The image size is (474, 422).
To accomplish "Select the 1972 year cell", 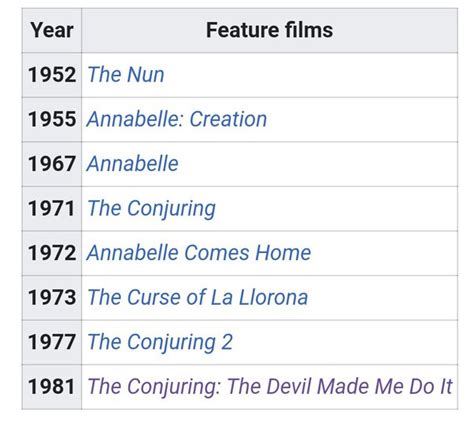I will [52, 253].
